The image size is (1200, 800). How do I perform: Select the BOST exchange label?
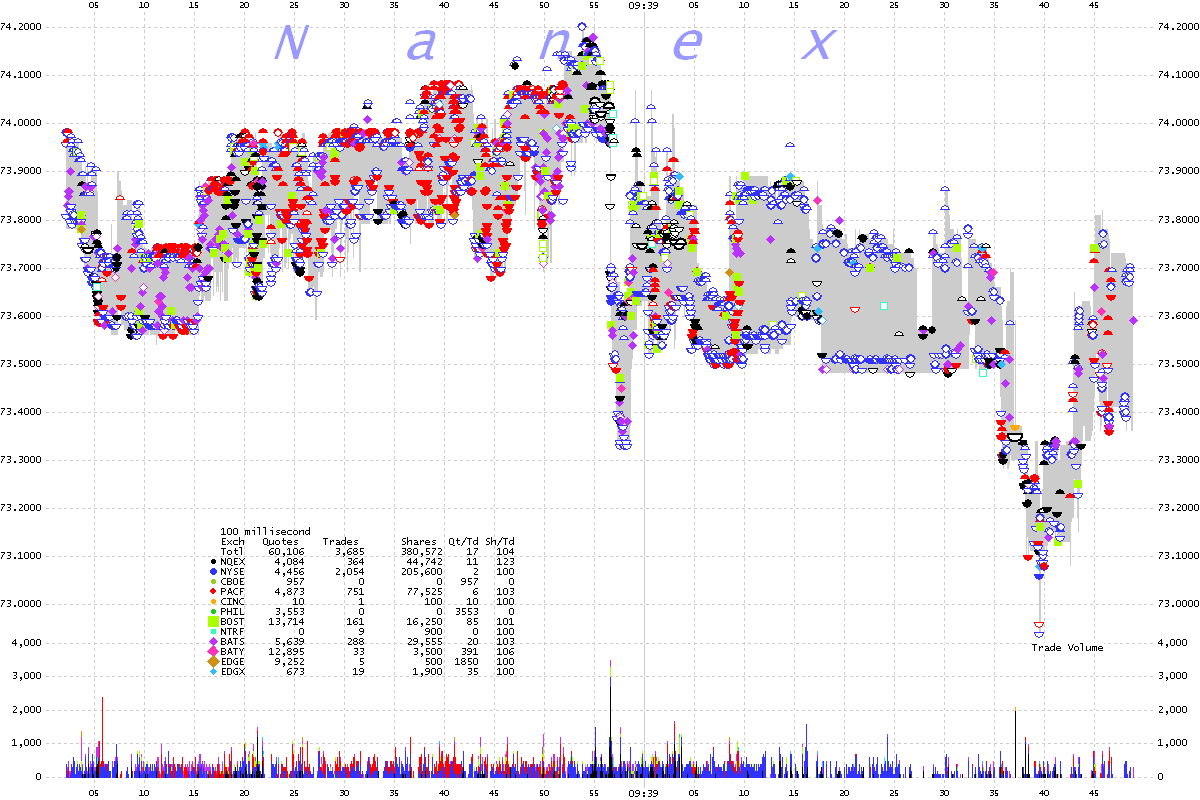[x=232, y=622]
